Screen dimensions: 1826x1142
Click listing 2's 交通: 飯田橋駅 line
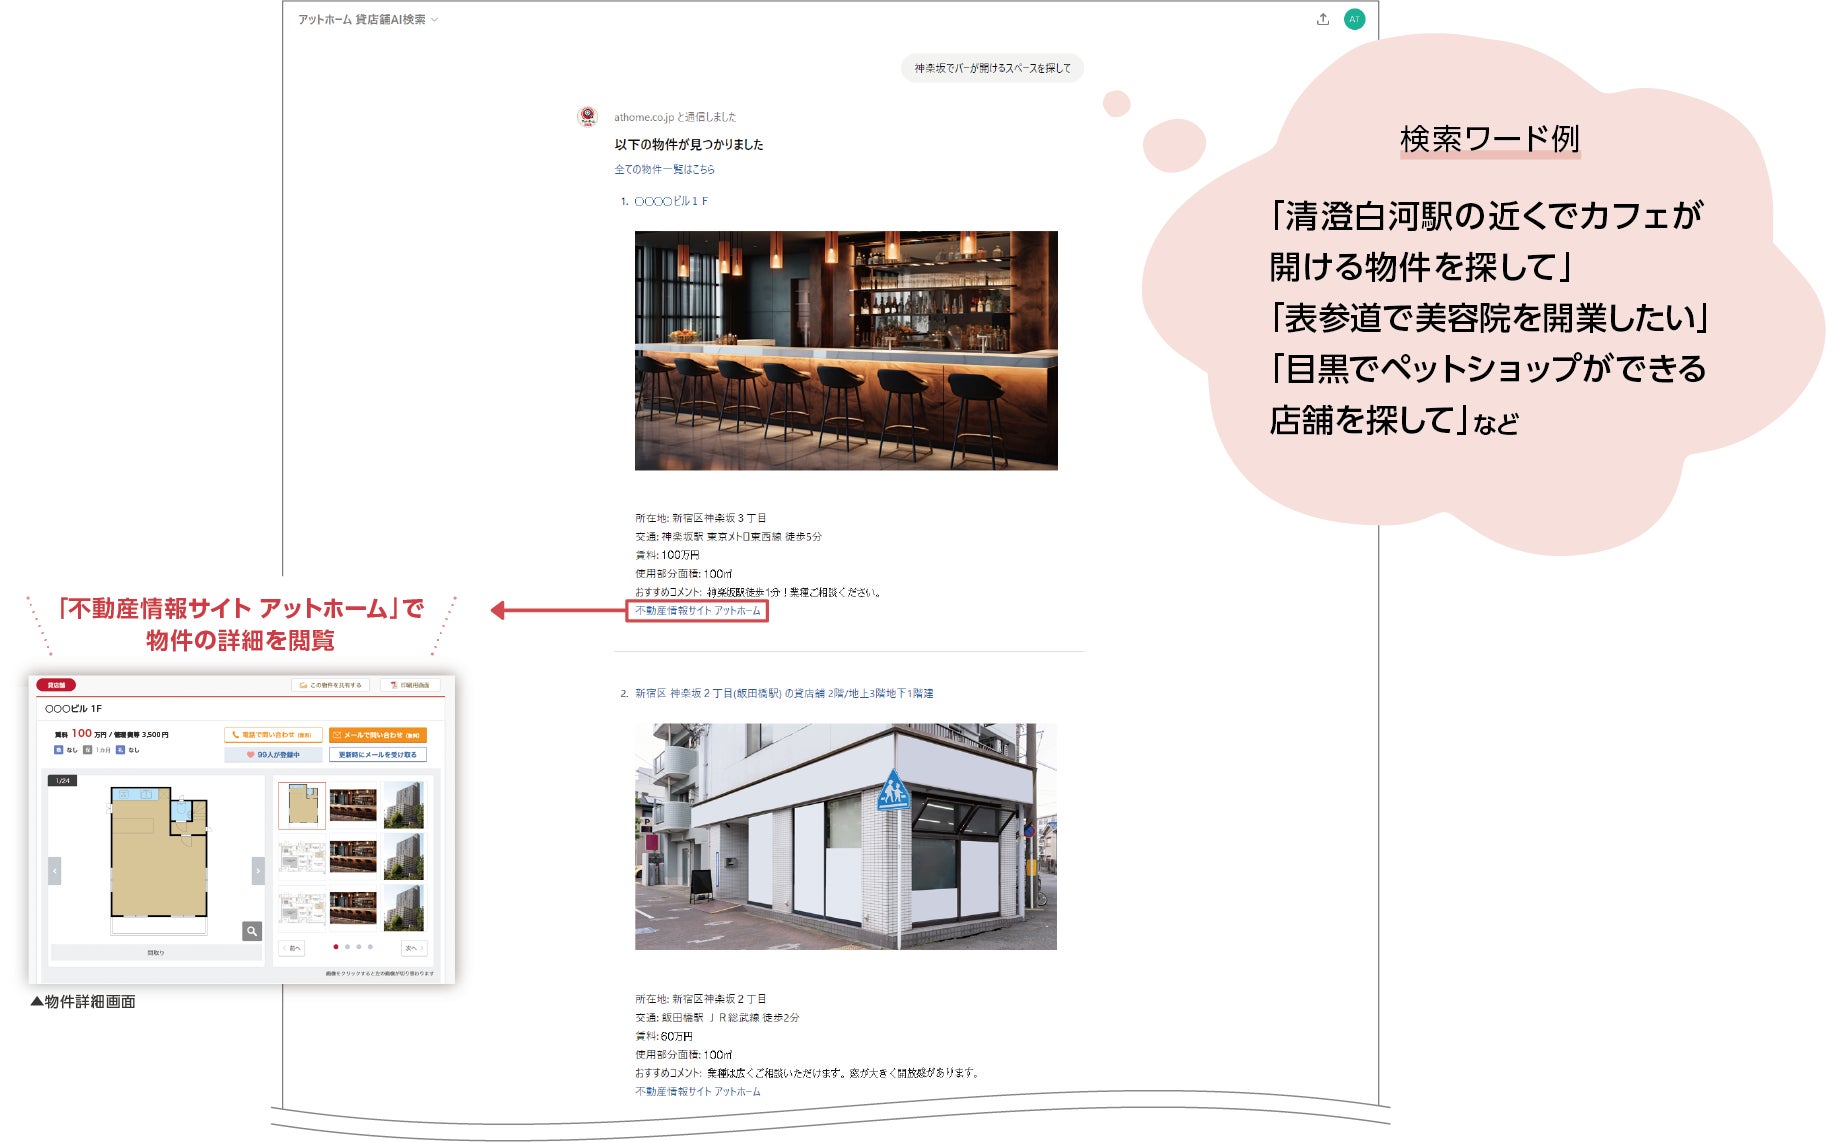point(717,1018)
